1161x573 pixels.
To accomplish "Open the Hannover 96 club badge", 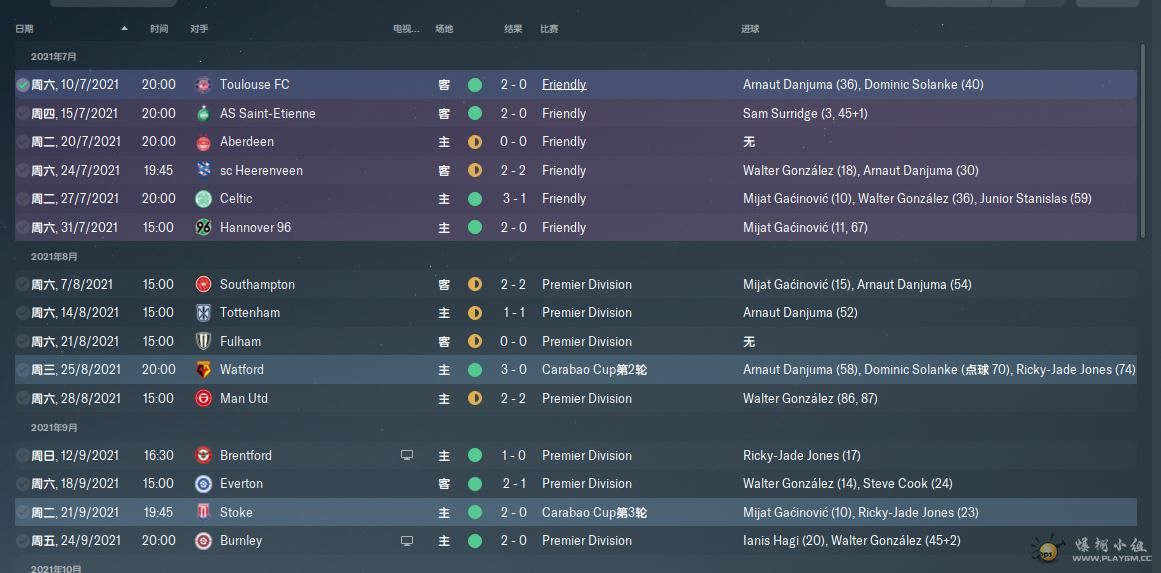I will 203,227.
